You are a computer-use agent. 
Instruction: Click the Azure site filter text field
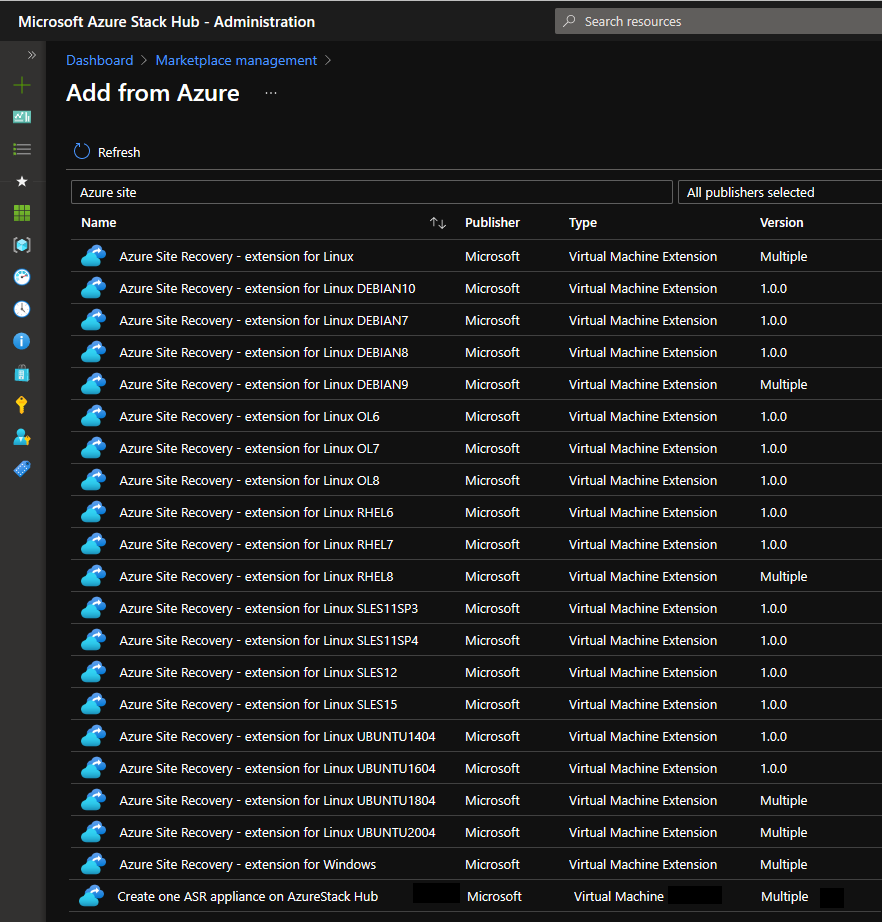coord(371,192)
